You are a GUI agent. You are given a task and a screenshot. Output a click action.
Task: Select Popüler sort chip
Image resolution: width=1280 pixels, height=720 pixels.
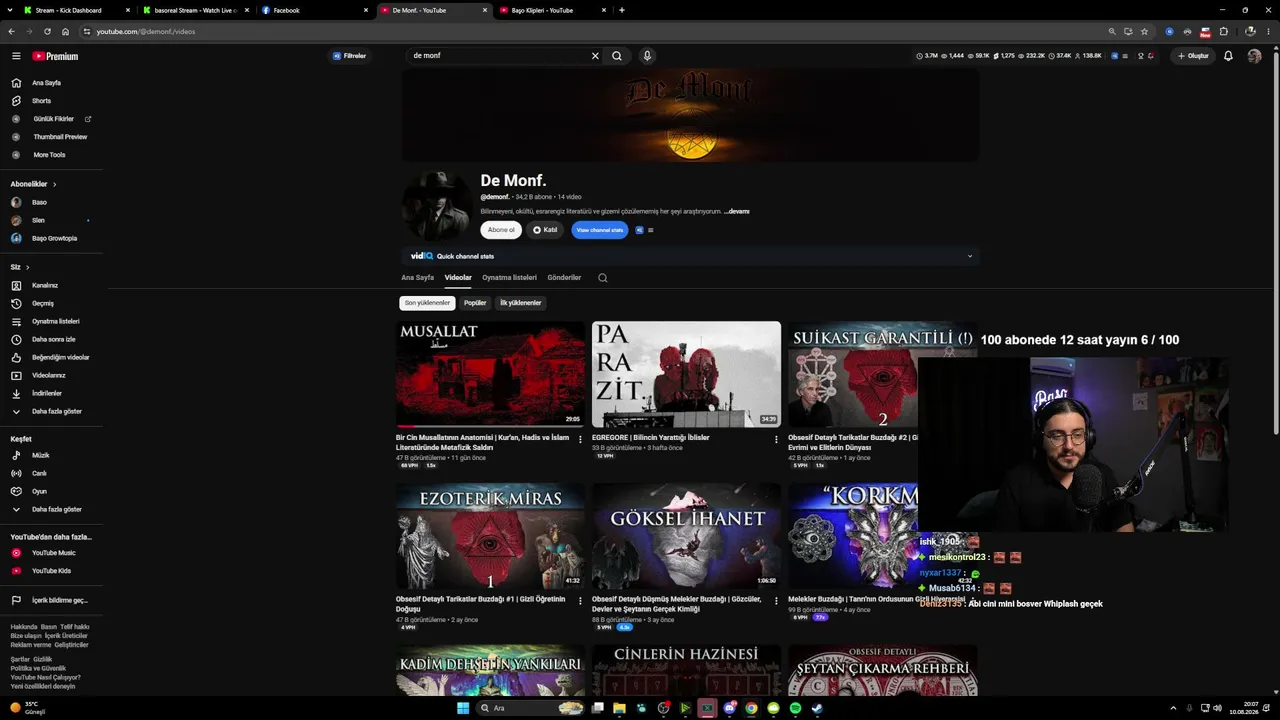pos(475,303)
